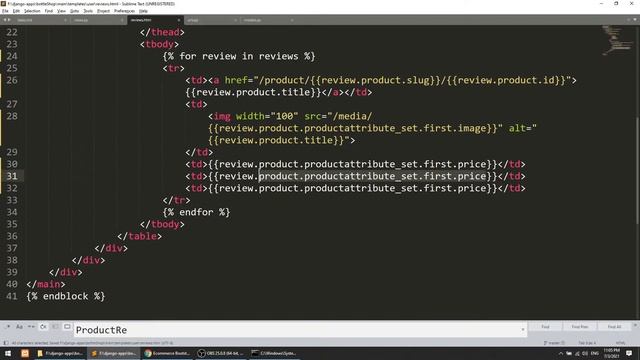Switch to the first editor tab
Viewport: 640px width, 360px height.
pyautogui.click(x=41, y=20)
